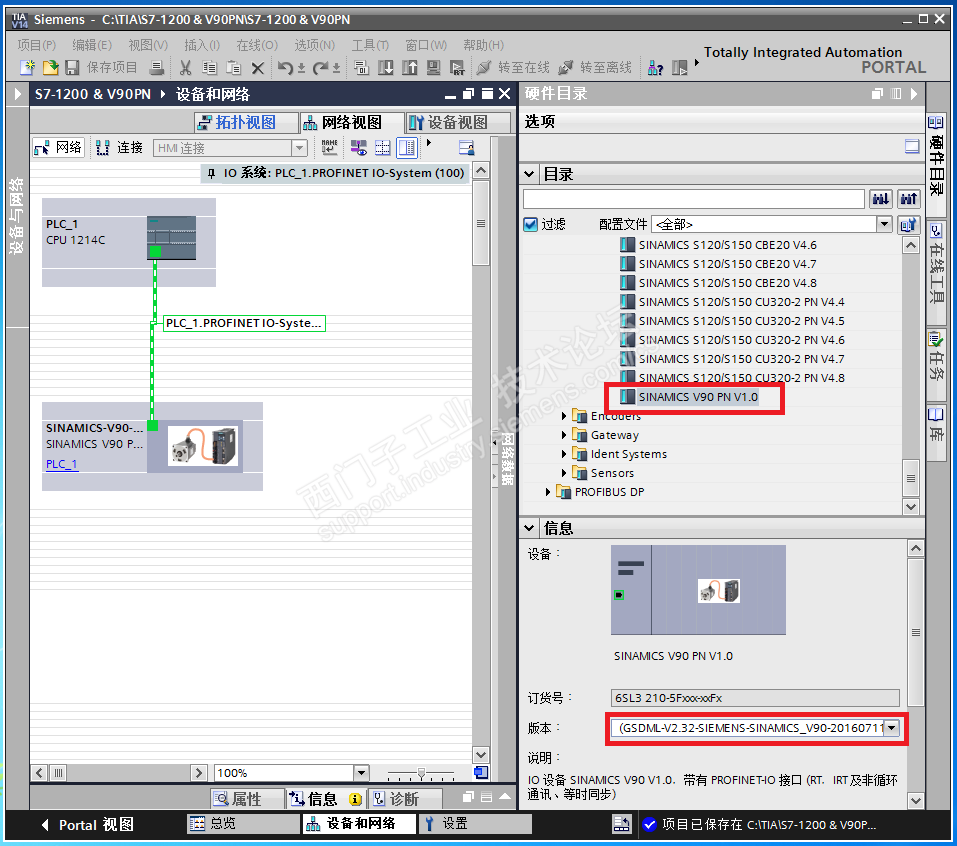Viewport: 957px width, 846px height.
Task: Activate 连接 connections mode
Action: tap(120, 147)
